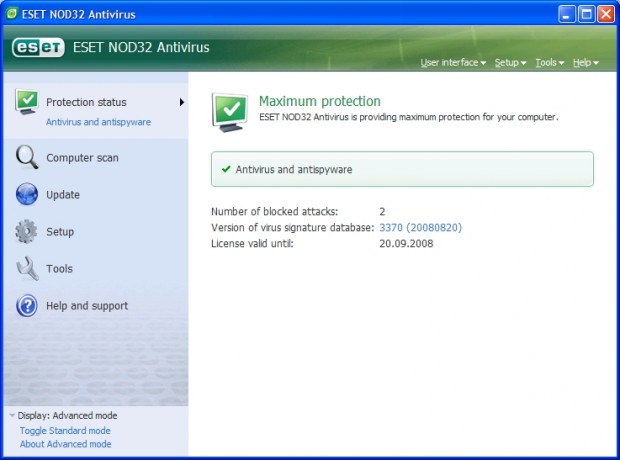Open the Setup dropdown in header
Viewport: 620px width, 460px height.
click(x=510, y=62)
